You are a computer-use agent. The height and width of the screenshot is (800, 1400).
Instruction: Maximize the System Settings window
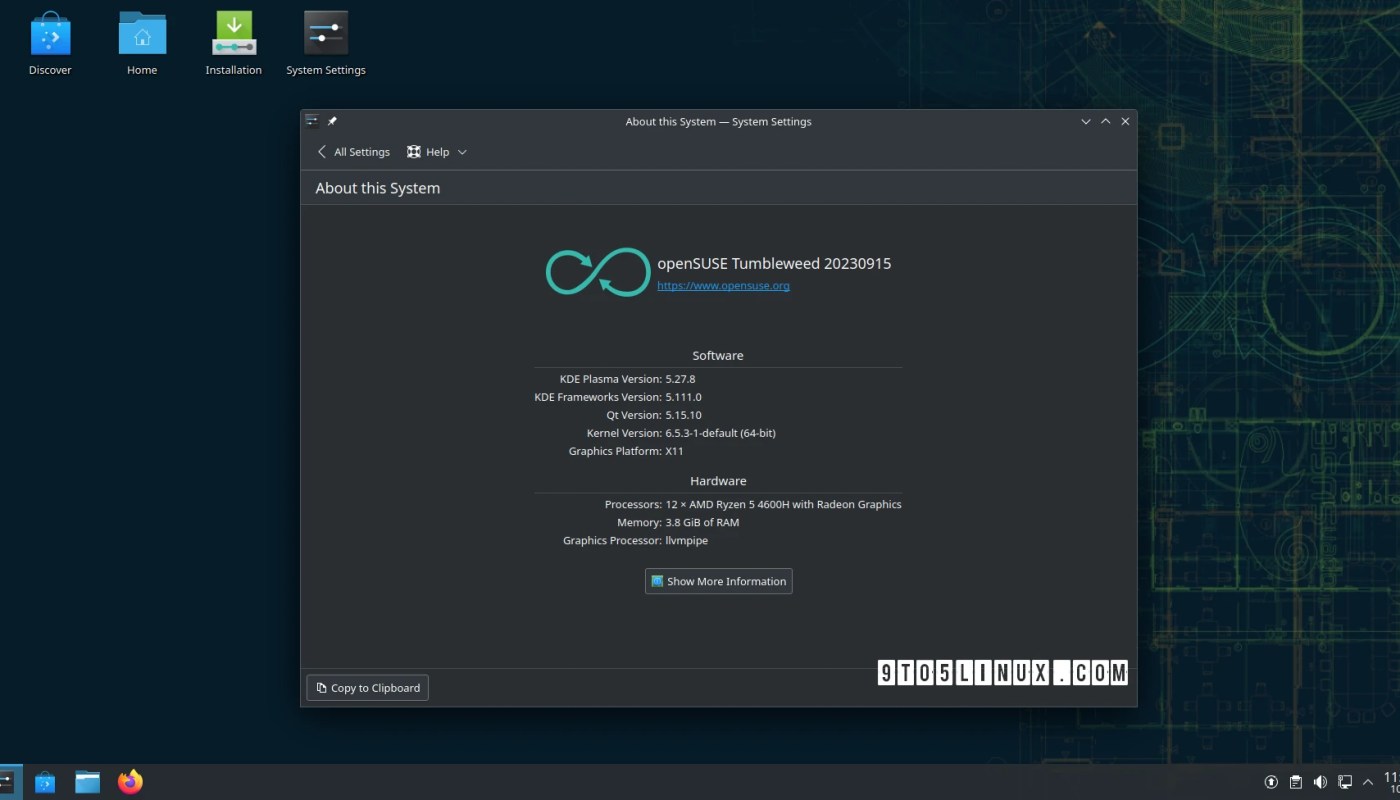pos(1105,121)
